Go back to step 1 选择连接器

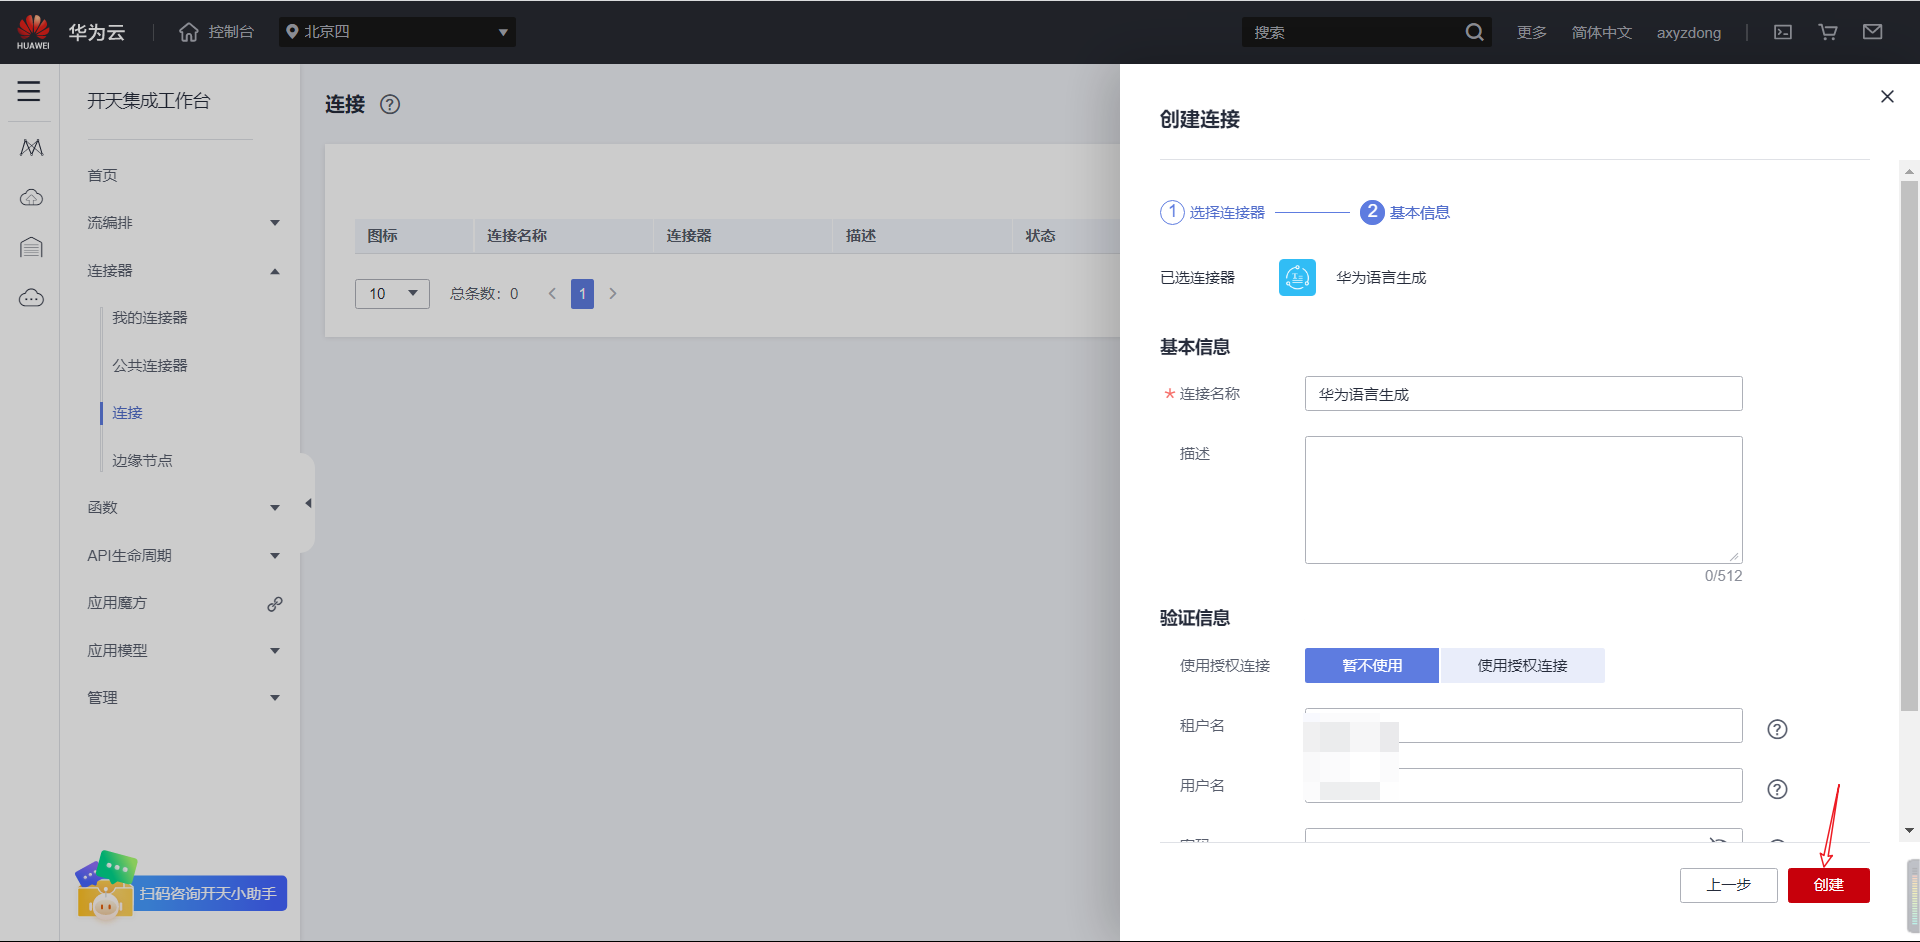pos(1212,212)
